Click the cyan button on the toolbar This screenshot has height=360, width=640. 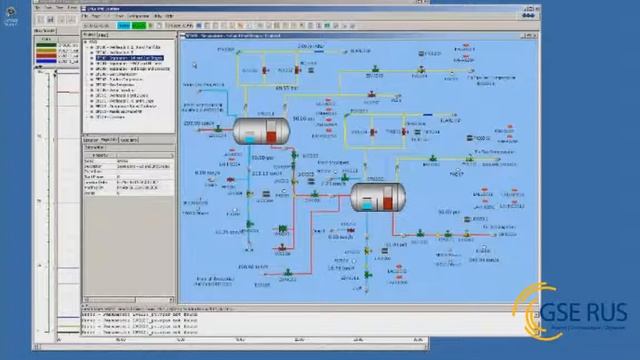tap(124, 26)
